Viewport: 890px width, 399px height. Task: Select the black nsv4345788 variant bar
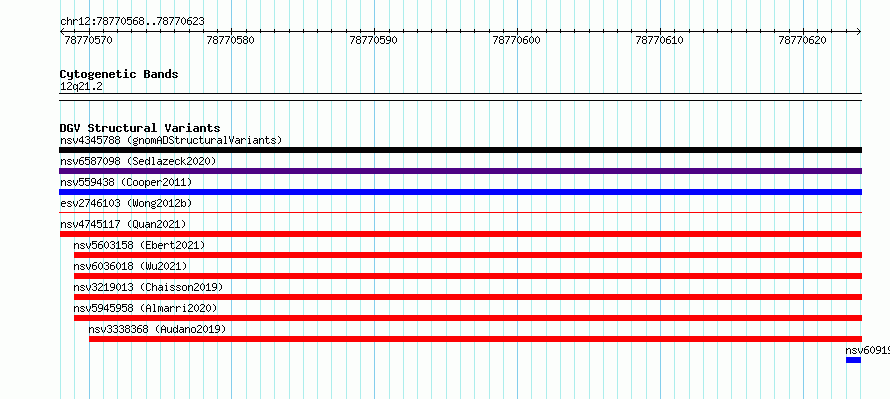460,150
